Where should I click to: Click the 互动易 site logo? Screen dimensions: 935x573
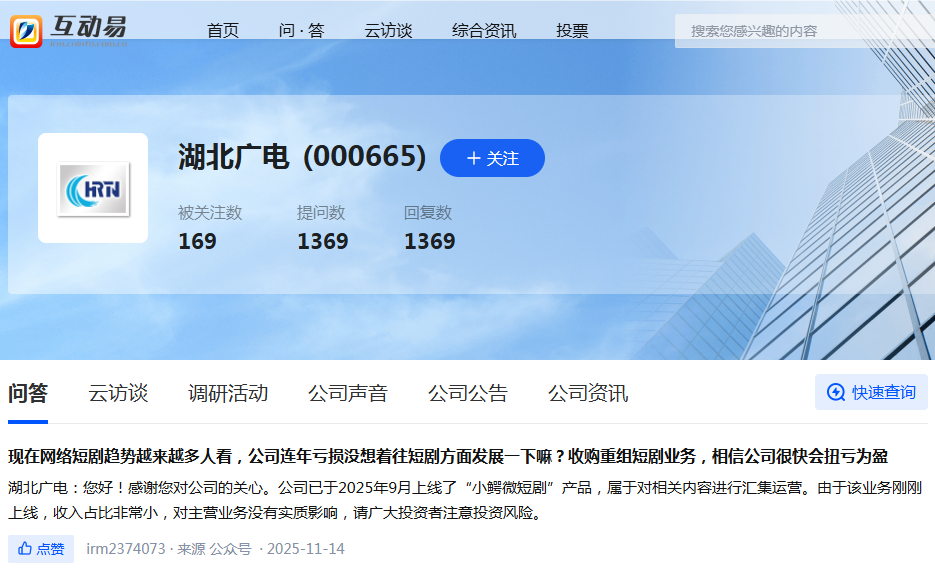(69, 31)
